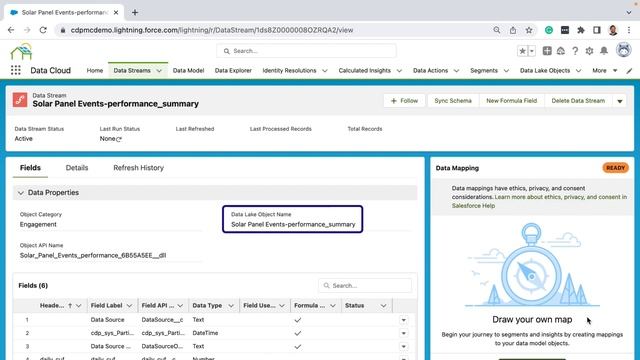The height and width of the screenshot is (360, 640).
Task: Open the Trailhead guidance icon
Action: click(561, 51)
